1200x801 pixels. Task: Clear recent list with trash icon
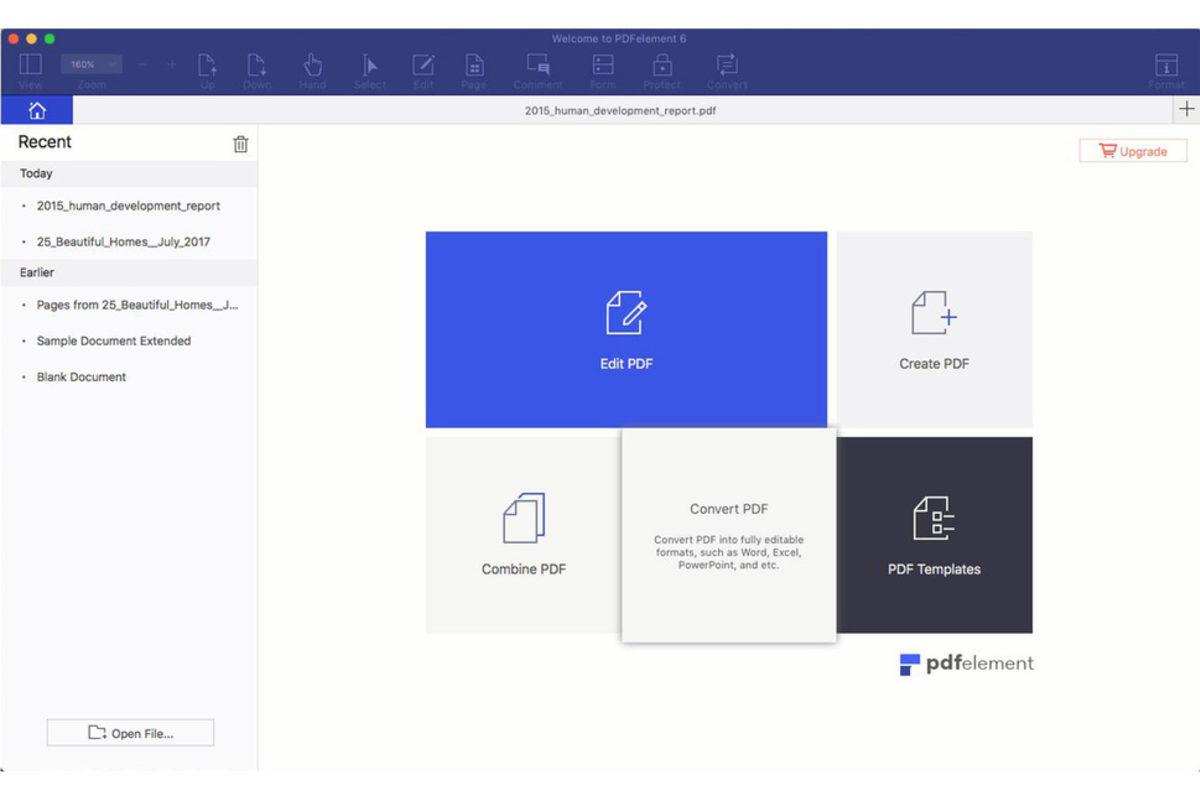(240, 144)
